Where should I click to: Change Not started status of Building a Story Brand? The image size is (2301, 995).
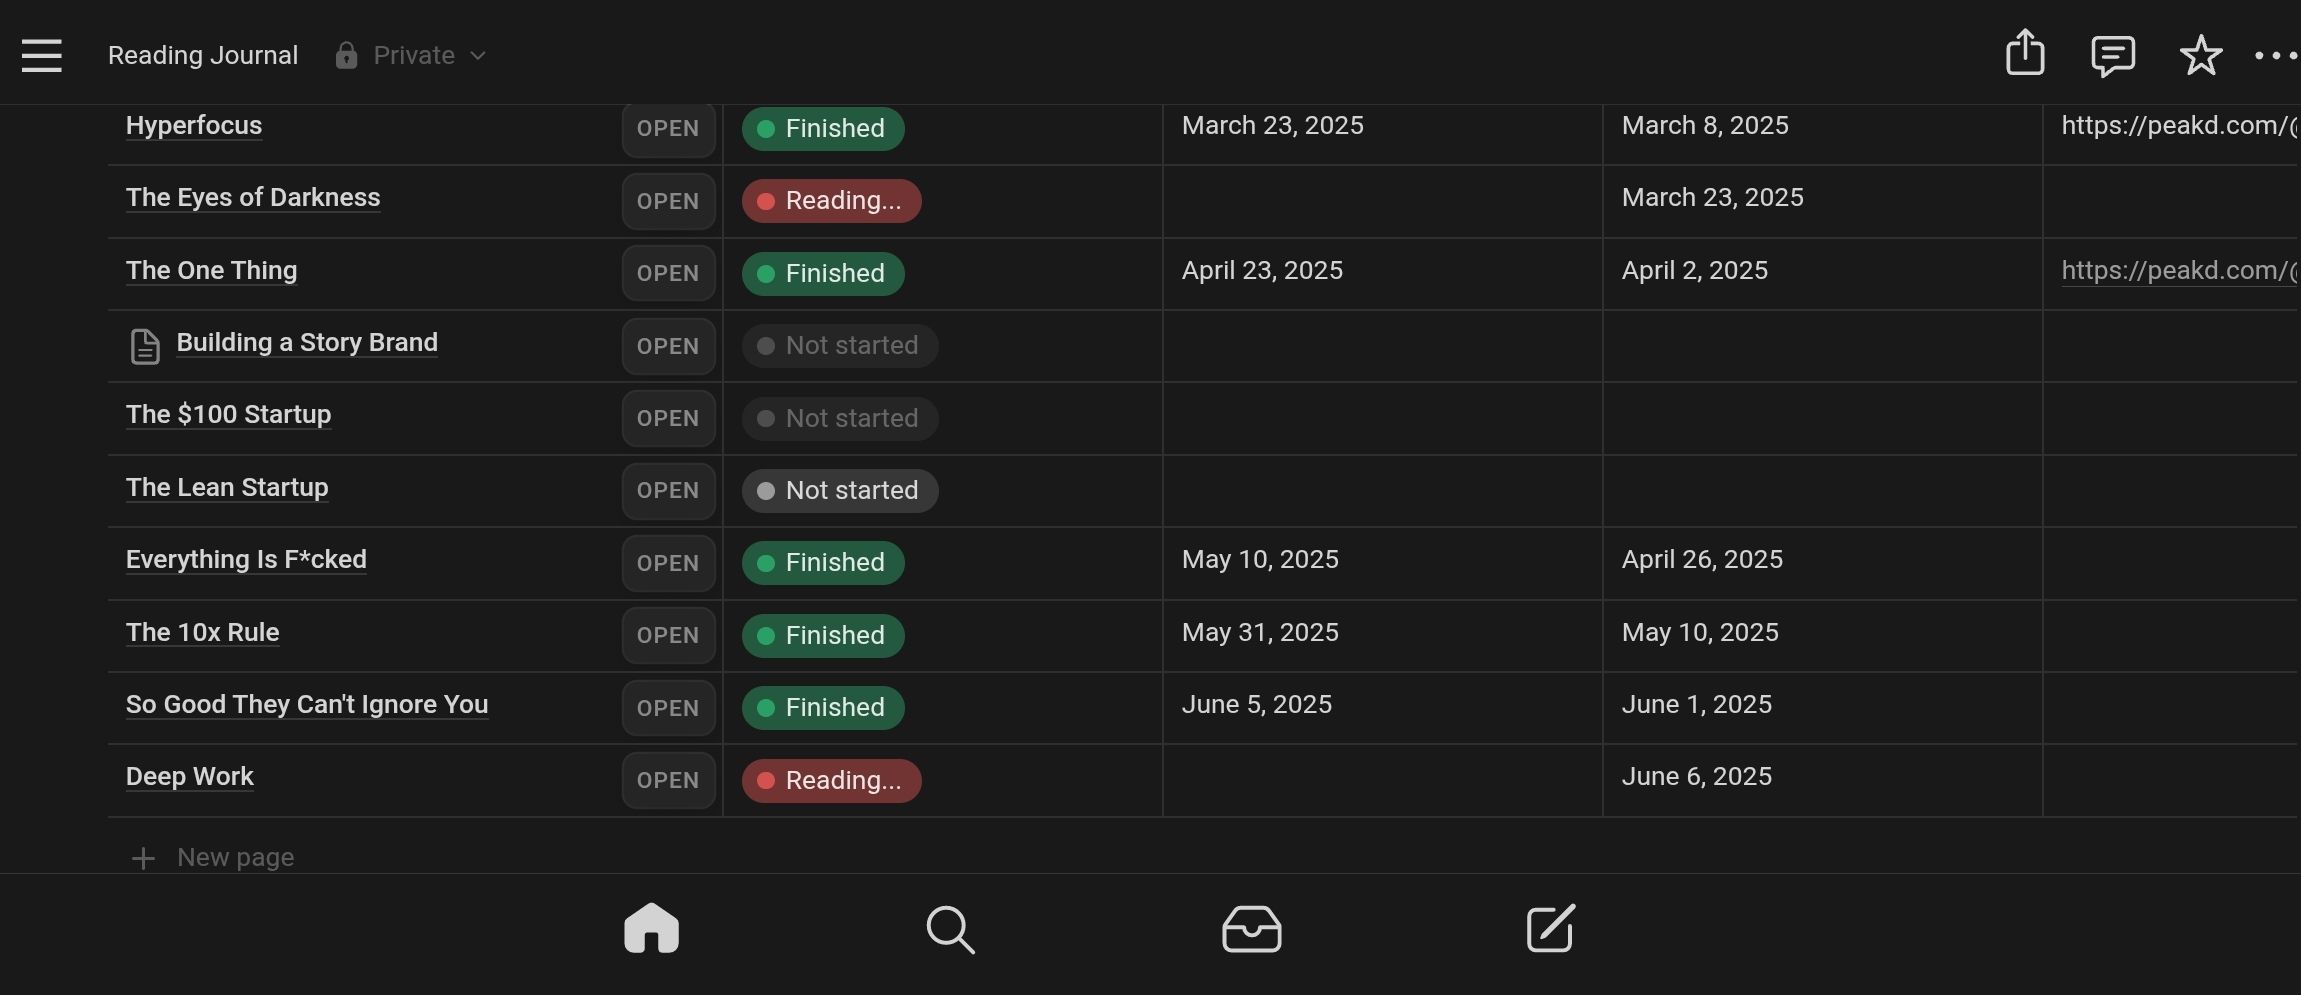point(839,345)
